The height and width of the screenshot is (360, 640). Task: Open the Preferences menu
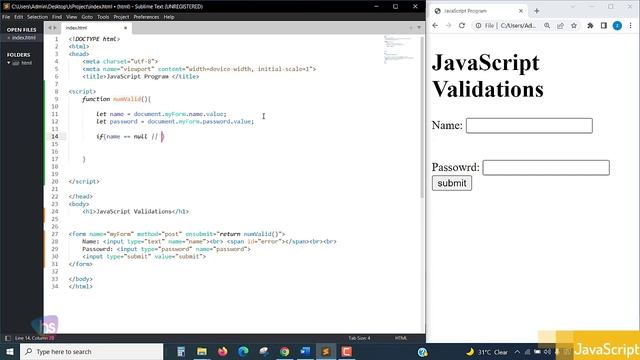pos(146,17)
